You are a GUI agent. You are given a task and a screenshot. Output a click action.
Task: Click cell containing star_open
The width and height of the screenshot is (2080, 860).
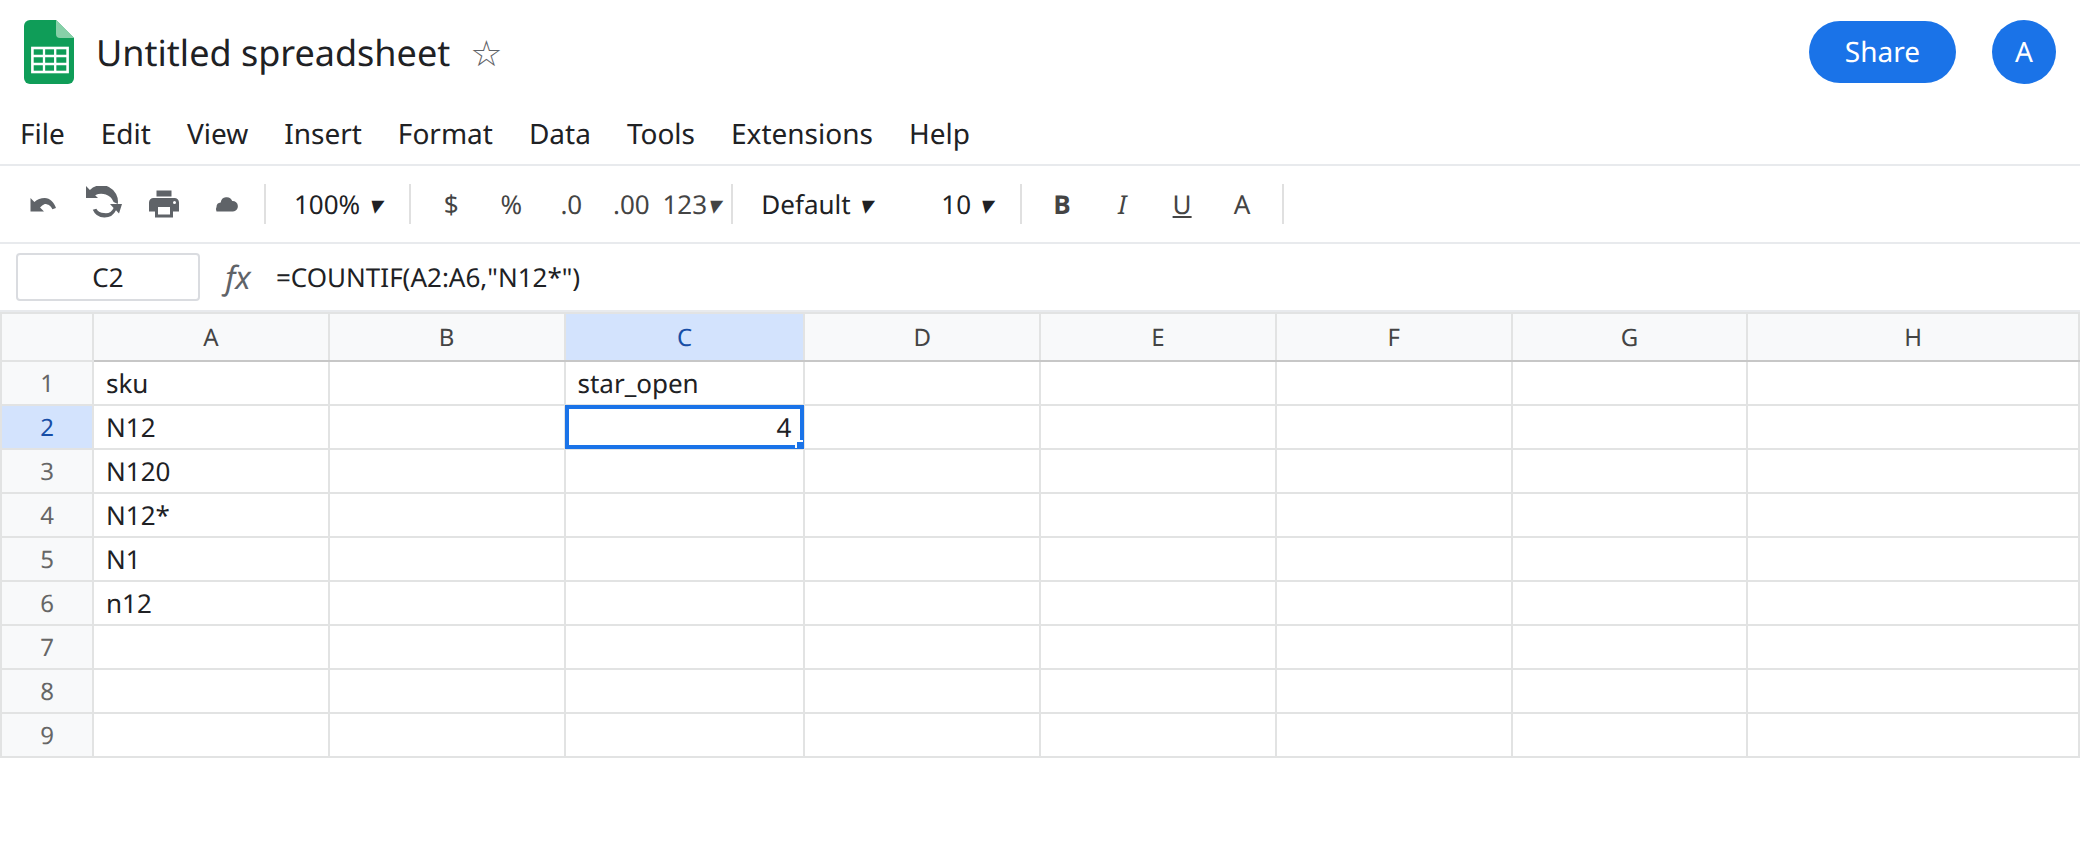coord(684,384)
